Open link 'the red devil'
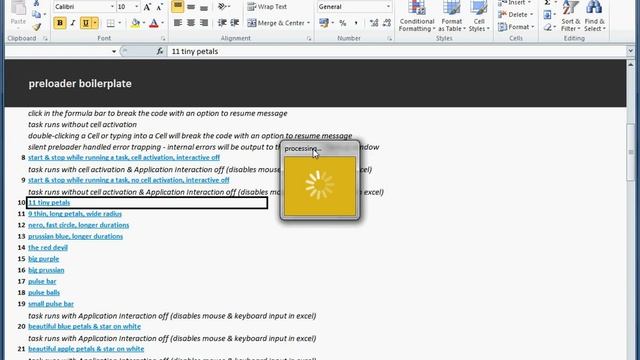Screen dimensions: 640x360 coord(48,247)
